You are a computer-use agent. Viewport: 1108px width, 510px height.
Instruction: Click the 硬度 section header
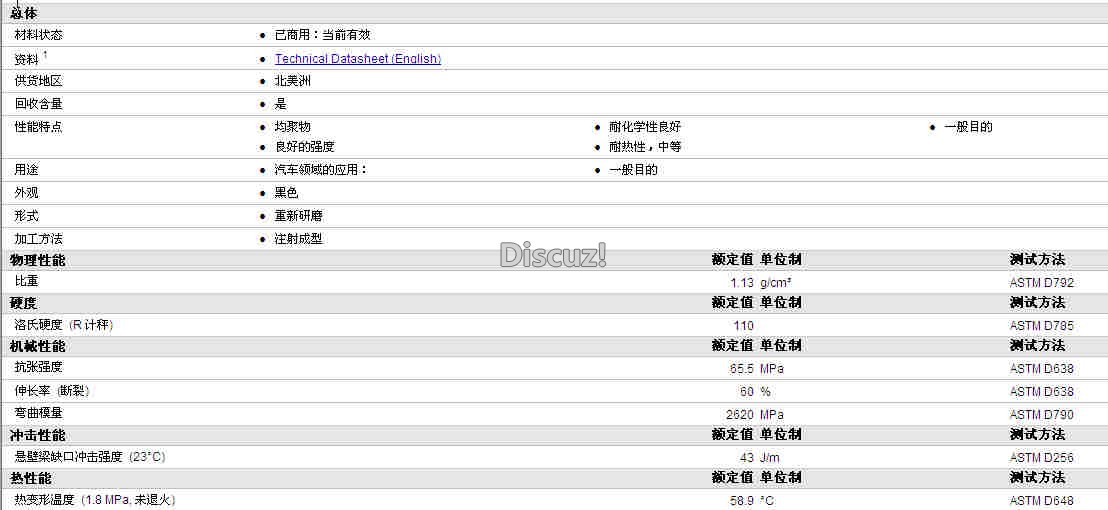pos(24,302)
